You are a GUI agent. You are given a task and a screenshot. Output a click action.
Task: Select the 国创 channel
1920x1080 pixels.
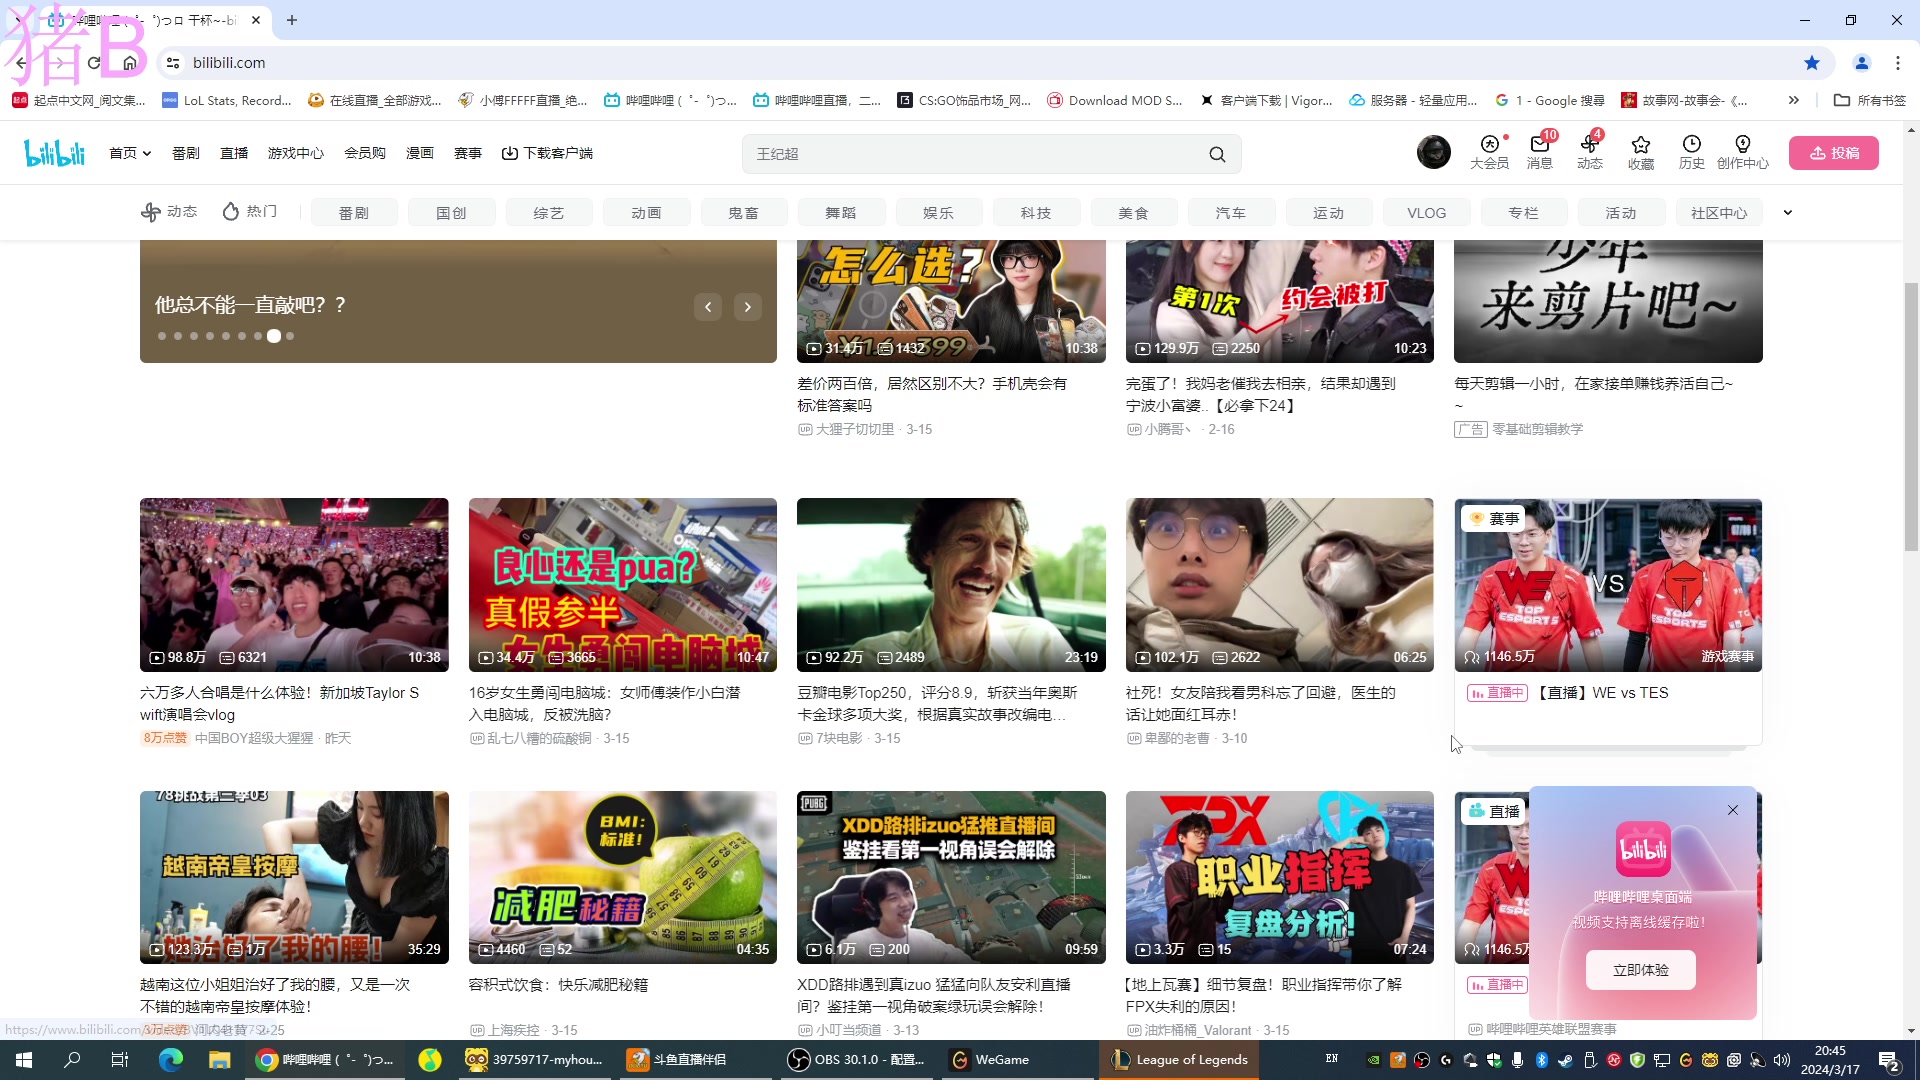click(451, 213)
